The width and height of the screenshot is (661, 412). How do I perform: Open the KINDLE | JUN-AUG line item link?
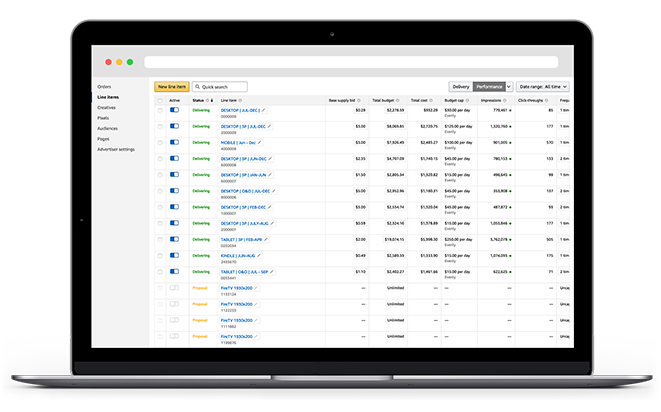click(238, 256)
